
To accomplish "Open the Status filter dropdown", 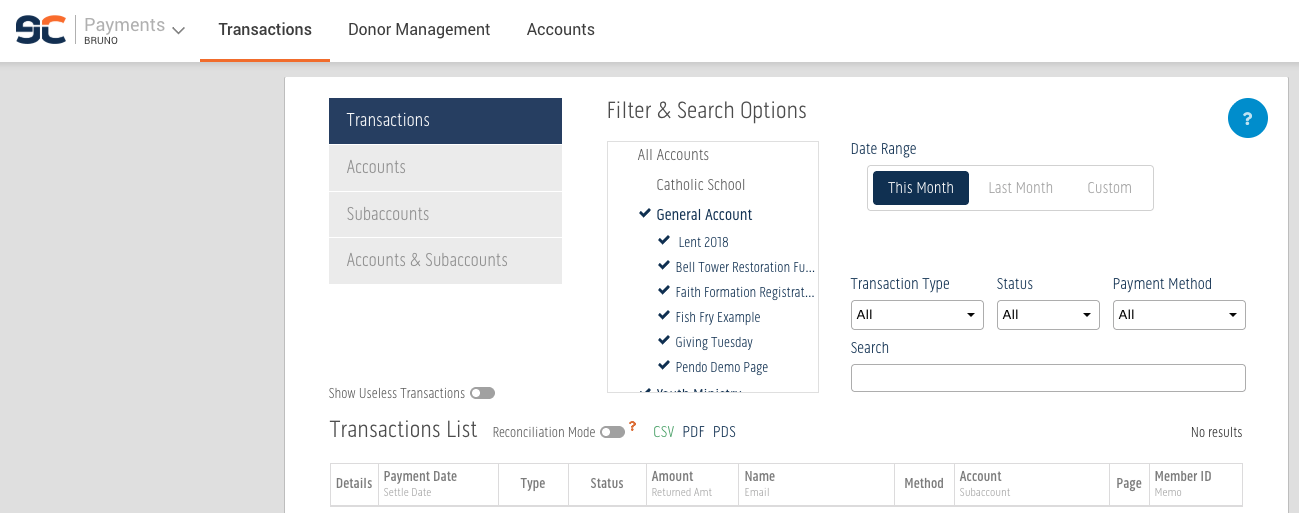I will (1048, 315).
